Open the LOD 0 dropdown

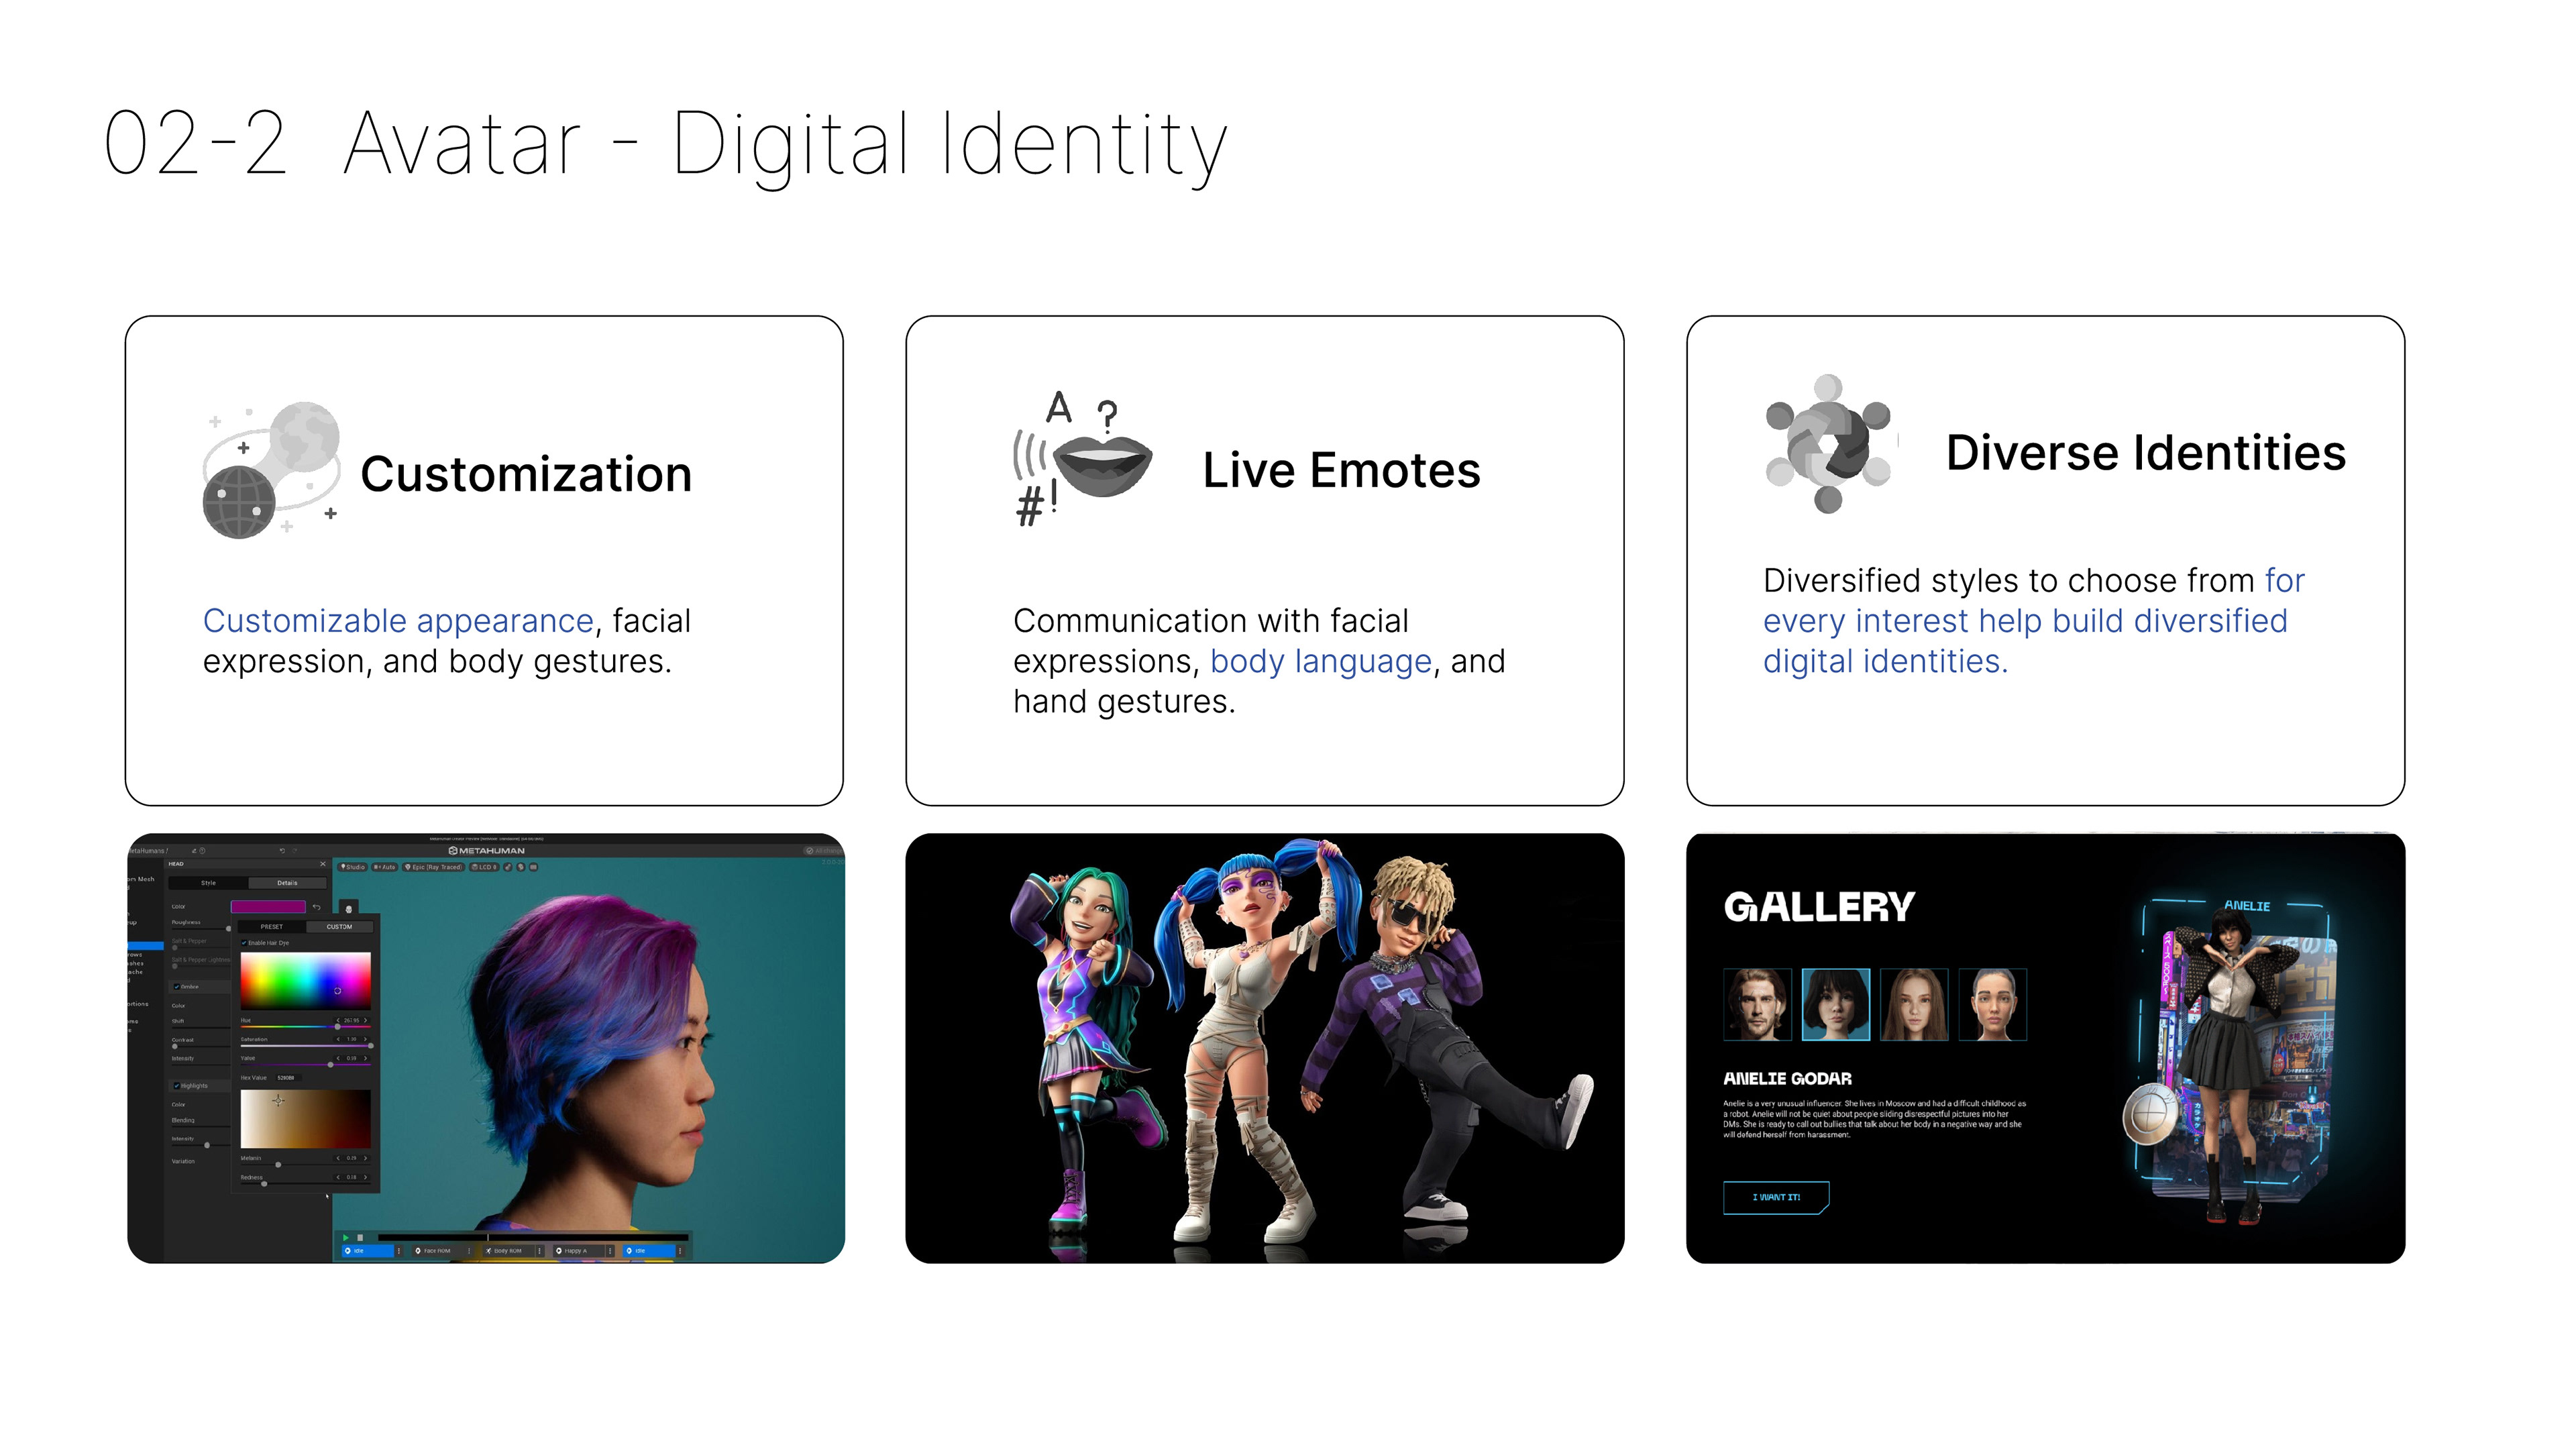pos(484,867)
